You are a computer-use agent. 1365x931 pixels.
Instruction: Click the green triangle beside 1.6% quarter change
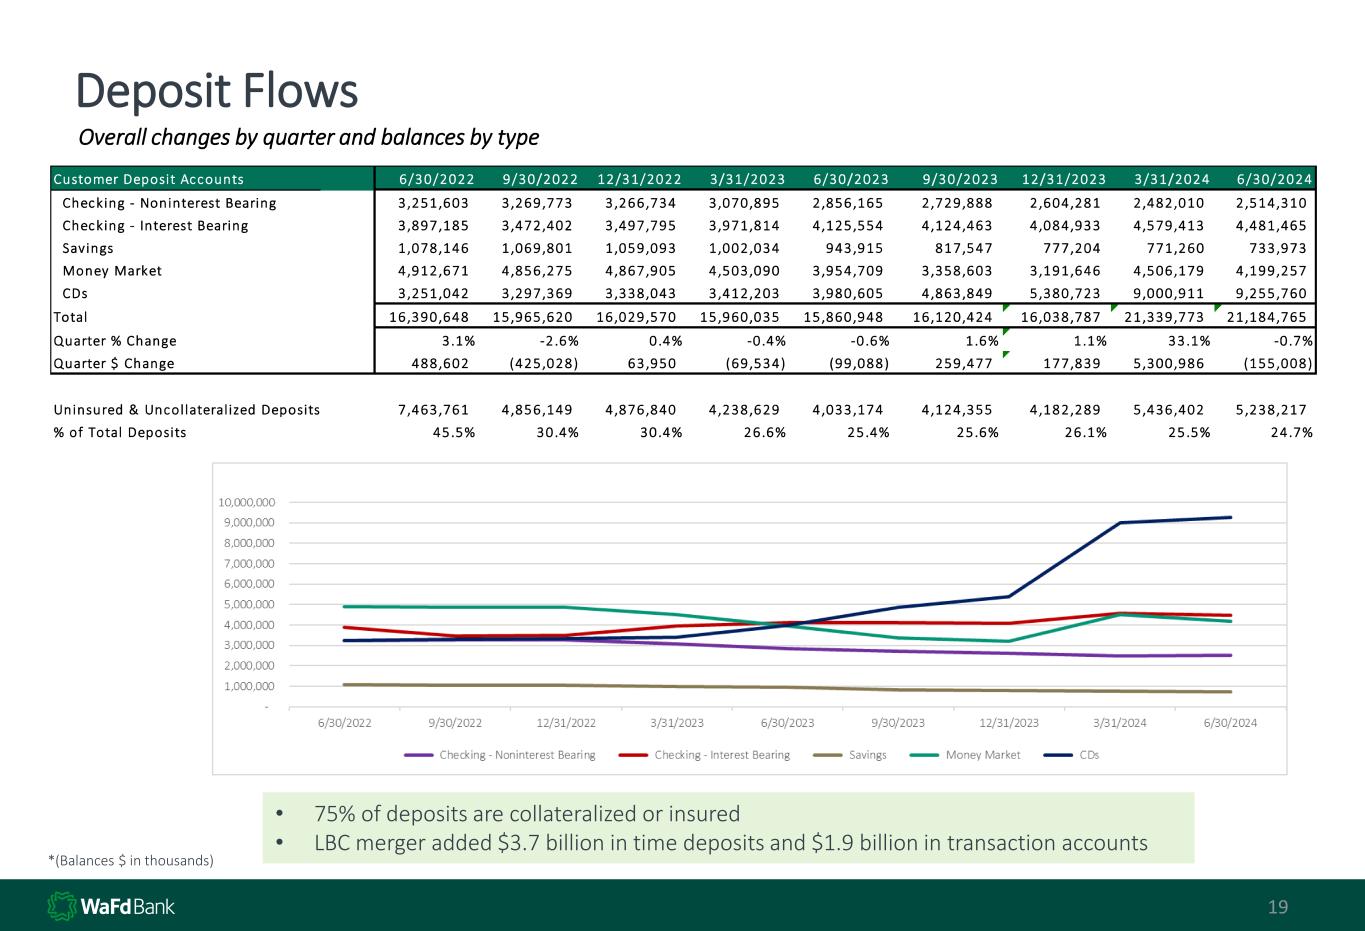[1006, 332]
